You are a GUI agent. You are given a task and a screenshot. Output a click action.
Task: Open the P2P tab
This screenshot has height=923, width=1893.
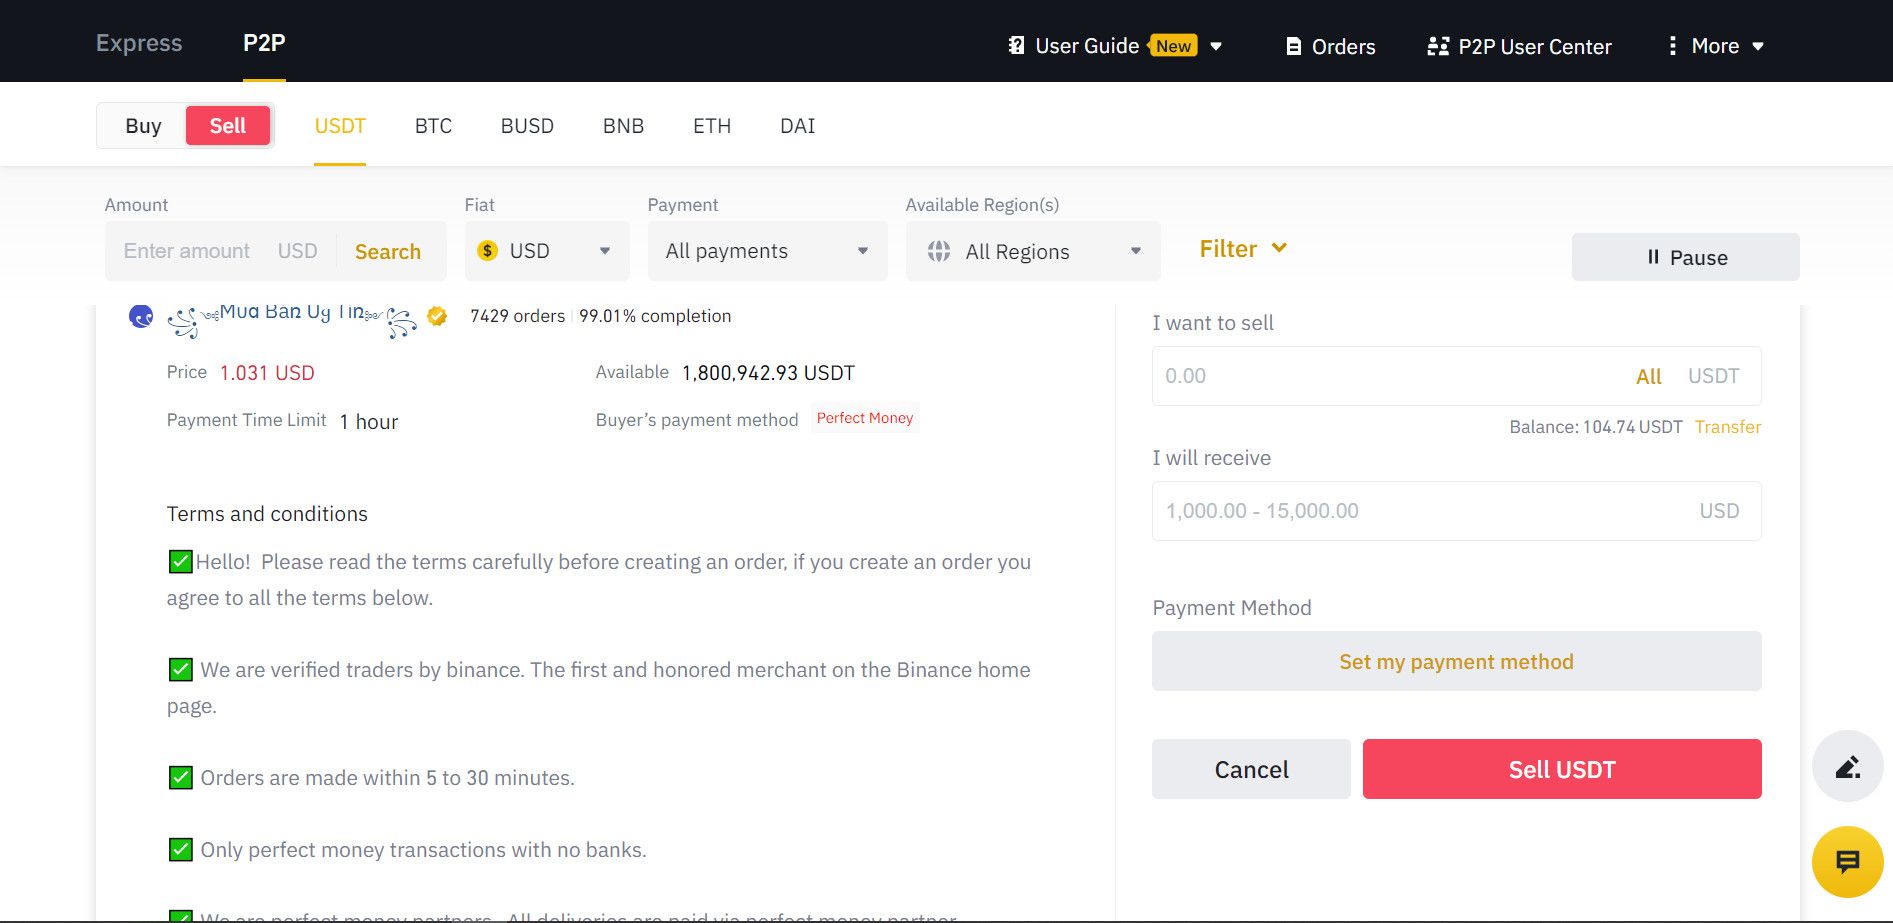[x=264, y=43]
